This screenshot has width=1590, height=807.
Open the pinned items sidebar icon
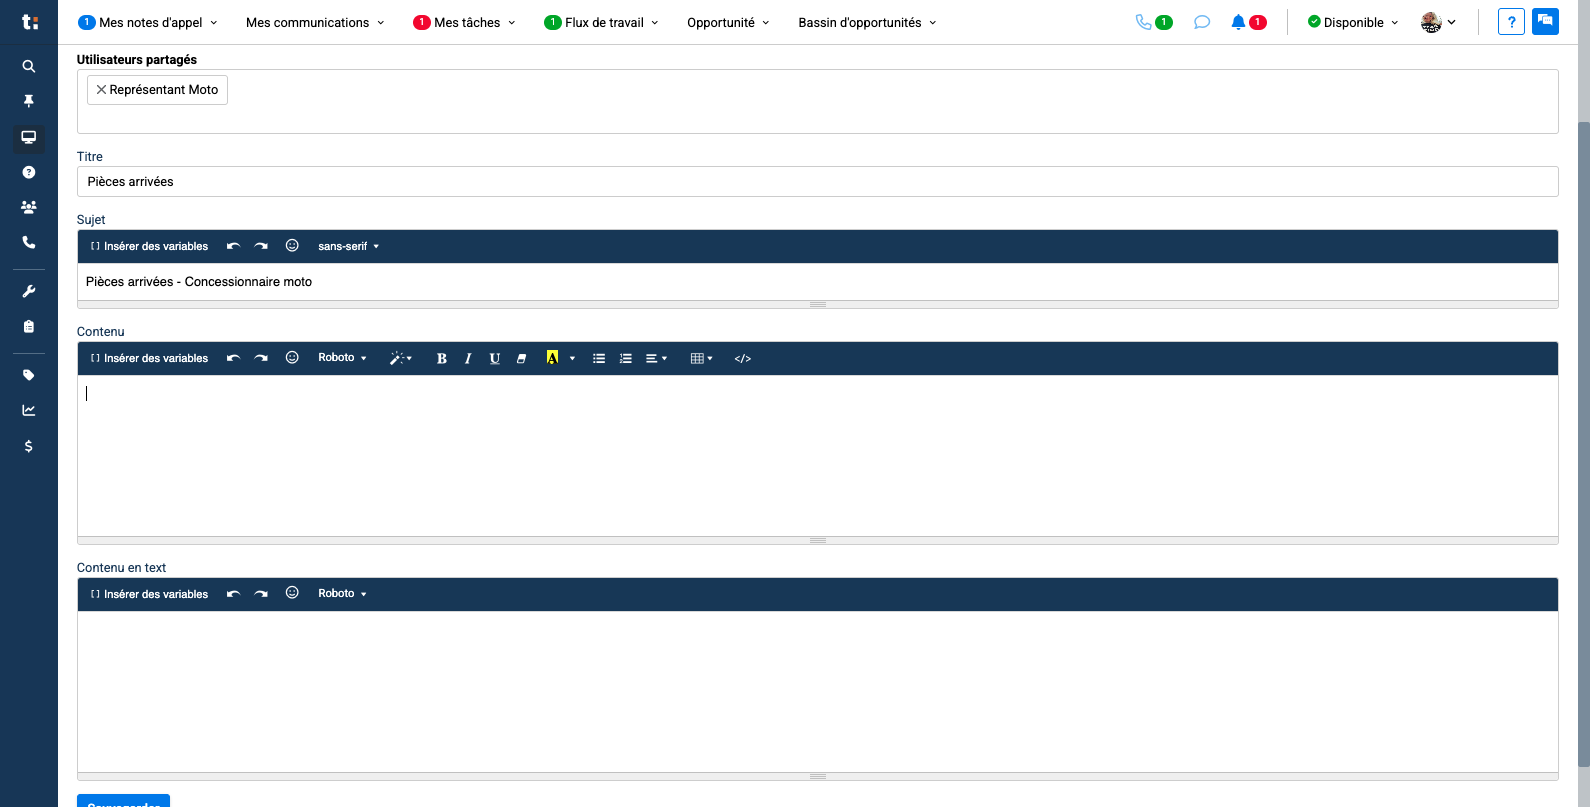tap(29, 101)
